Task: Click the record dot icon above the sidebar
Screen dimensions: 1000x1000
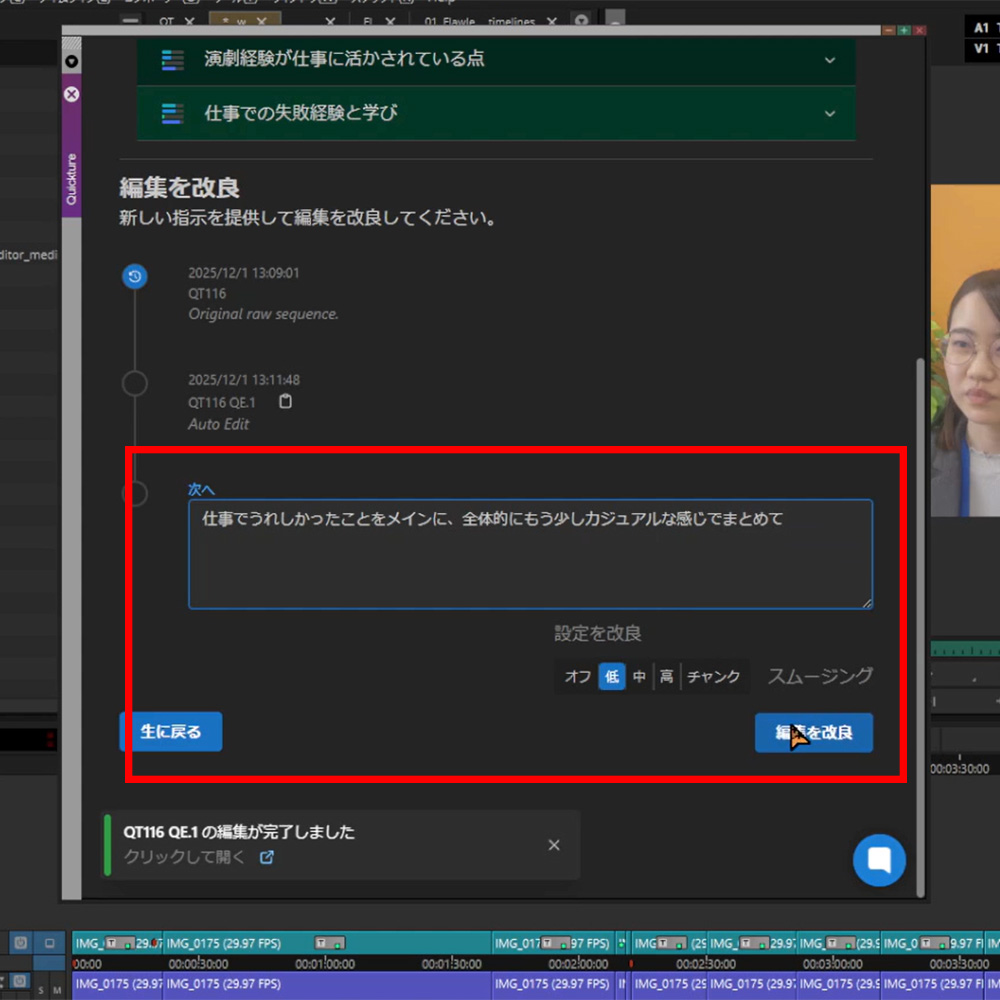Action: [70, 61]
